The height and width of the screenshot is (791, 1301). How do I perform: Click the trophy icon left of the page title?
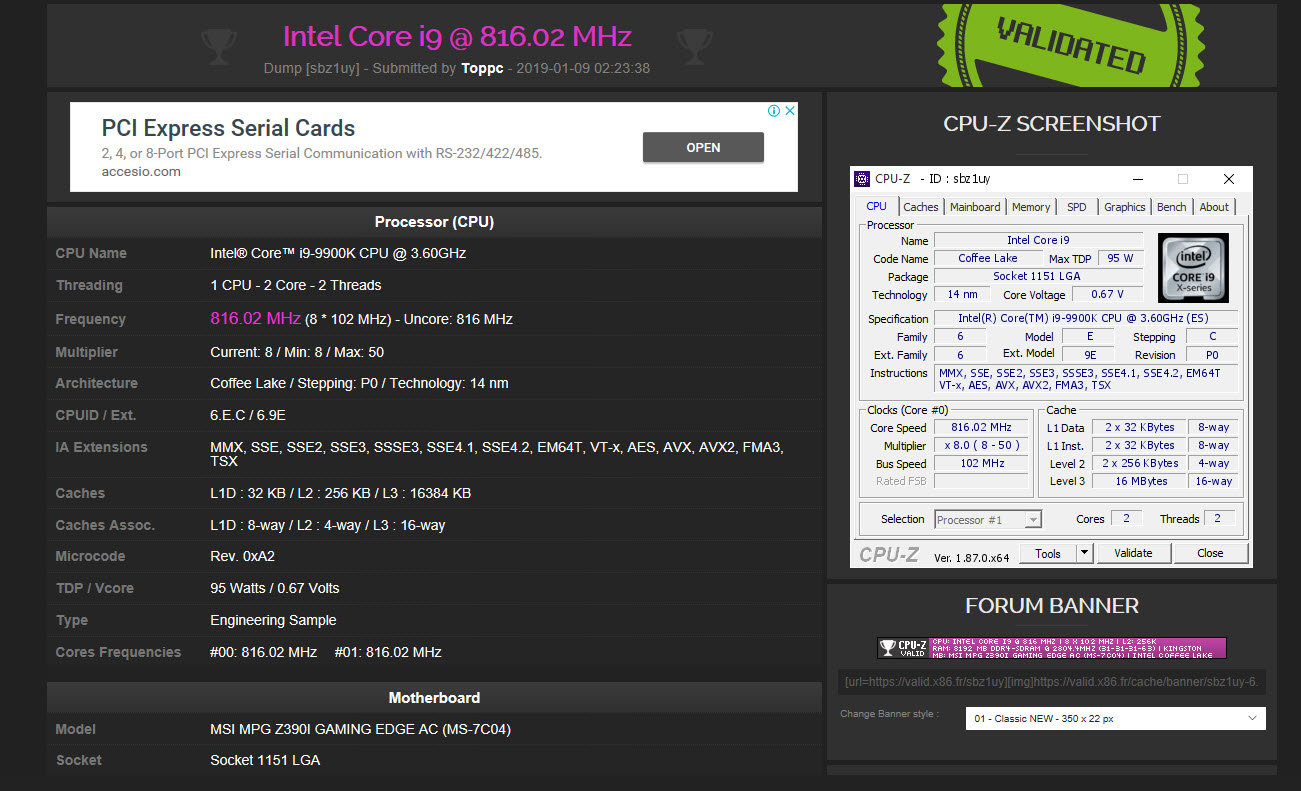click(219, 44)
